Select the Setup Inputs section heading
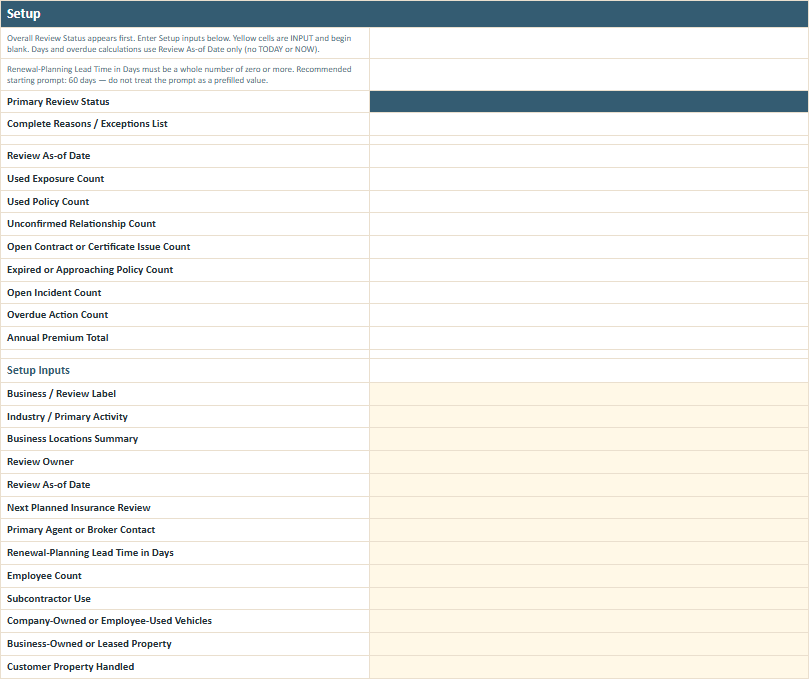This screenshot has width=809, height=679. (x=38, y=370)
